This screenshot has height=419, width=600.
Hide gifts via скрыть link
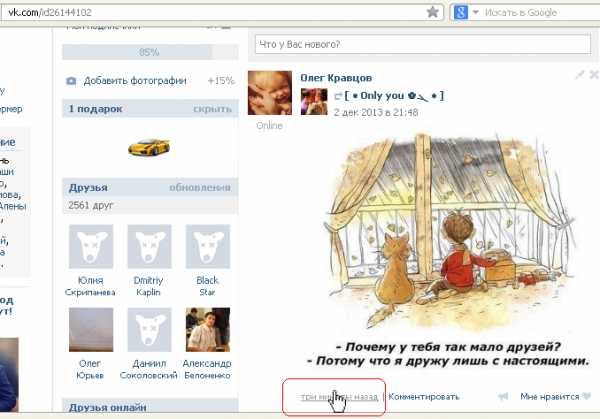[x=212, y=109]
